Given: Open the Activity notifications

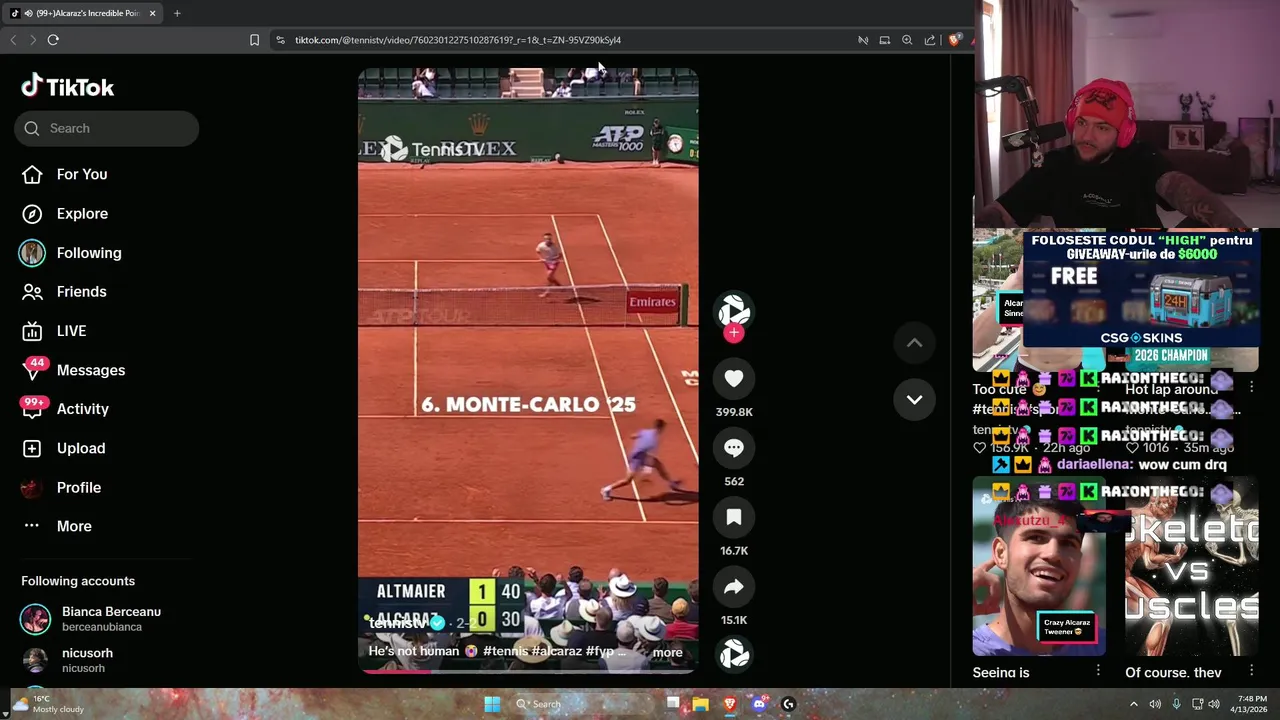Looking at the screenshot, I should pyautogui.click(x=65, y=409).
